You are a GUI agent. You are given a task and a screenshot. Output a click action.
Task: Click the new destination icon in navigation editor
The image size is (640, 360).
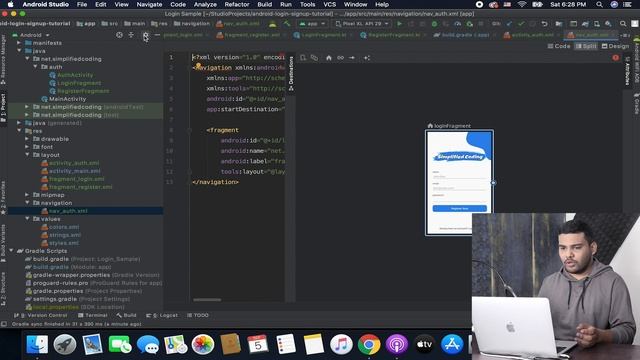coord(303,58)
